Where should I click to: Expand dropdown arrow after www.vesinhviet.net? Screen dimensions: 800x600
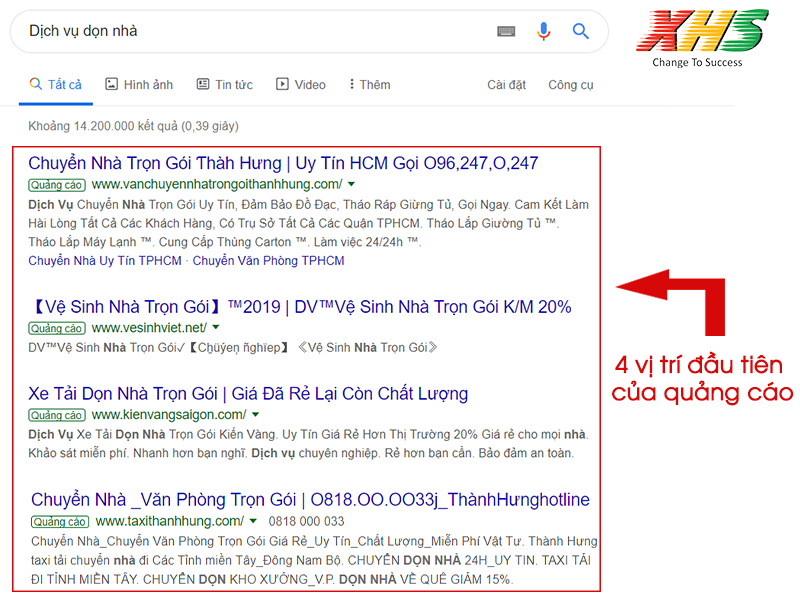coord(216,328)
